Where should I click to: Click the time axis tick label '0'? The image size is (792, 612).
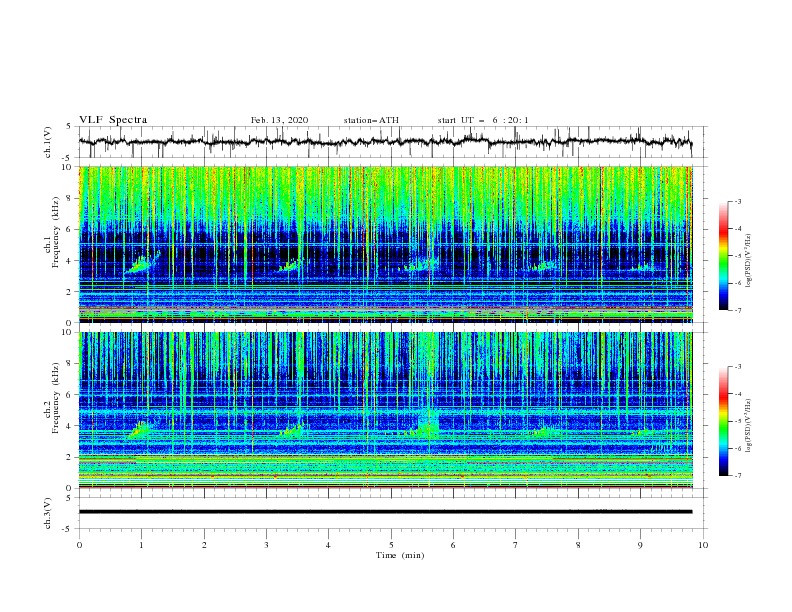[x=79, y=545]
